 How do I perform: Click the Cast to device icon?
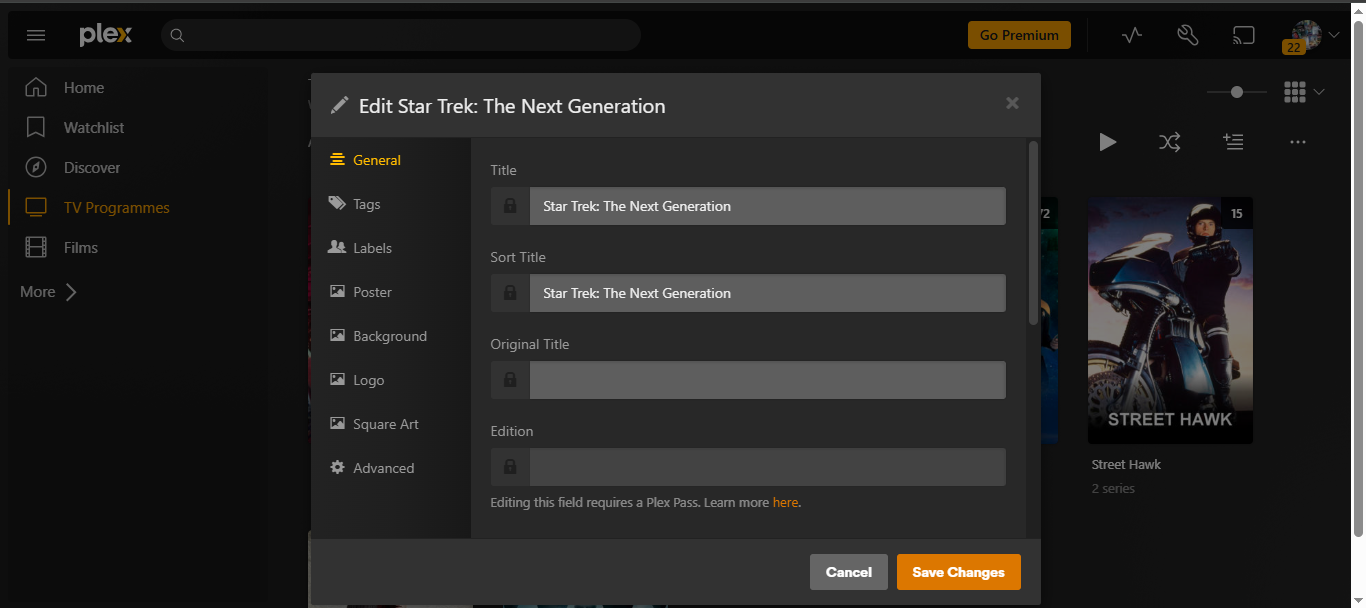coord(1243,35)
